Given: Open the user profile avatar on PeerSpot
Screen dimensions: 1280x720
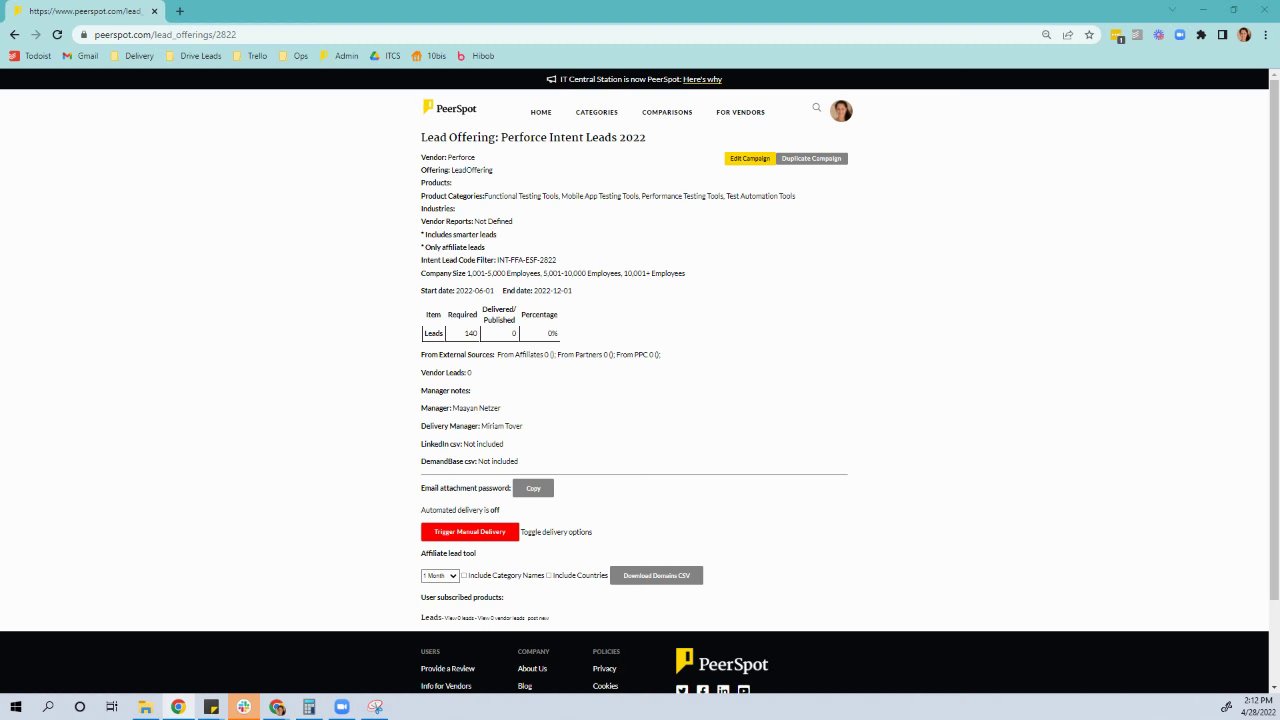Looking at the screenshot, I should 841,111.
